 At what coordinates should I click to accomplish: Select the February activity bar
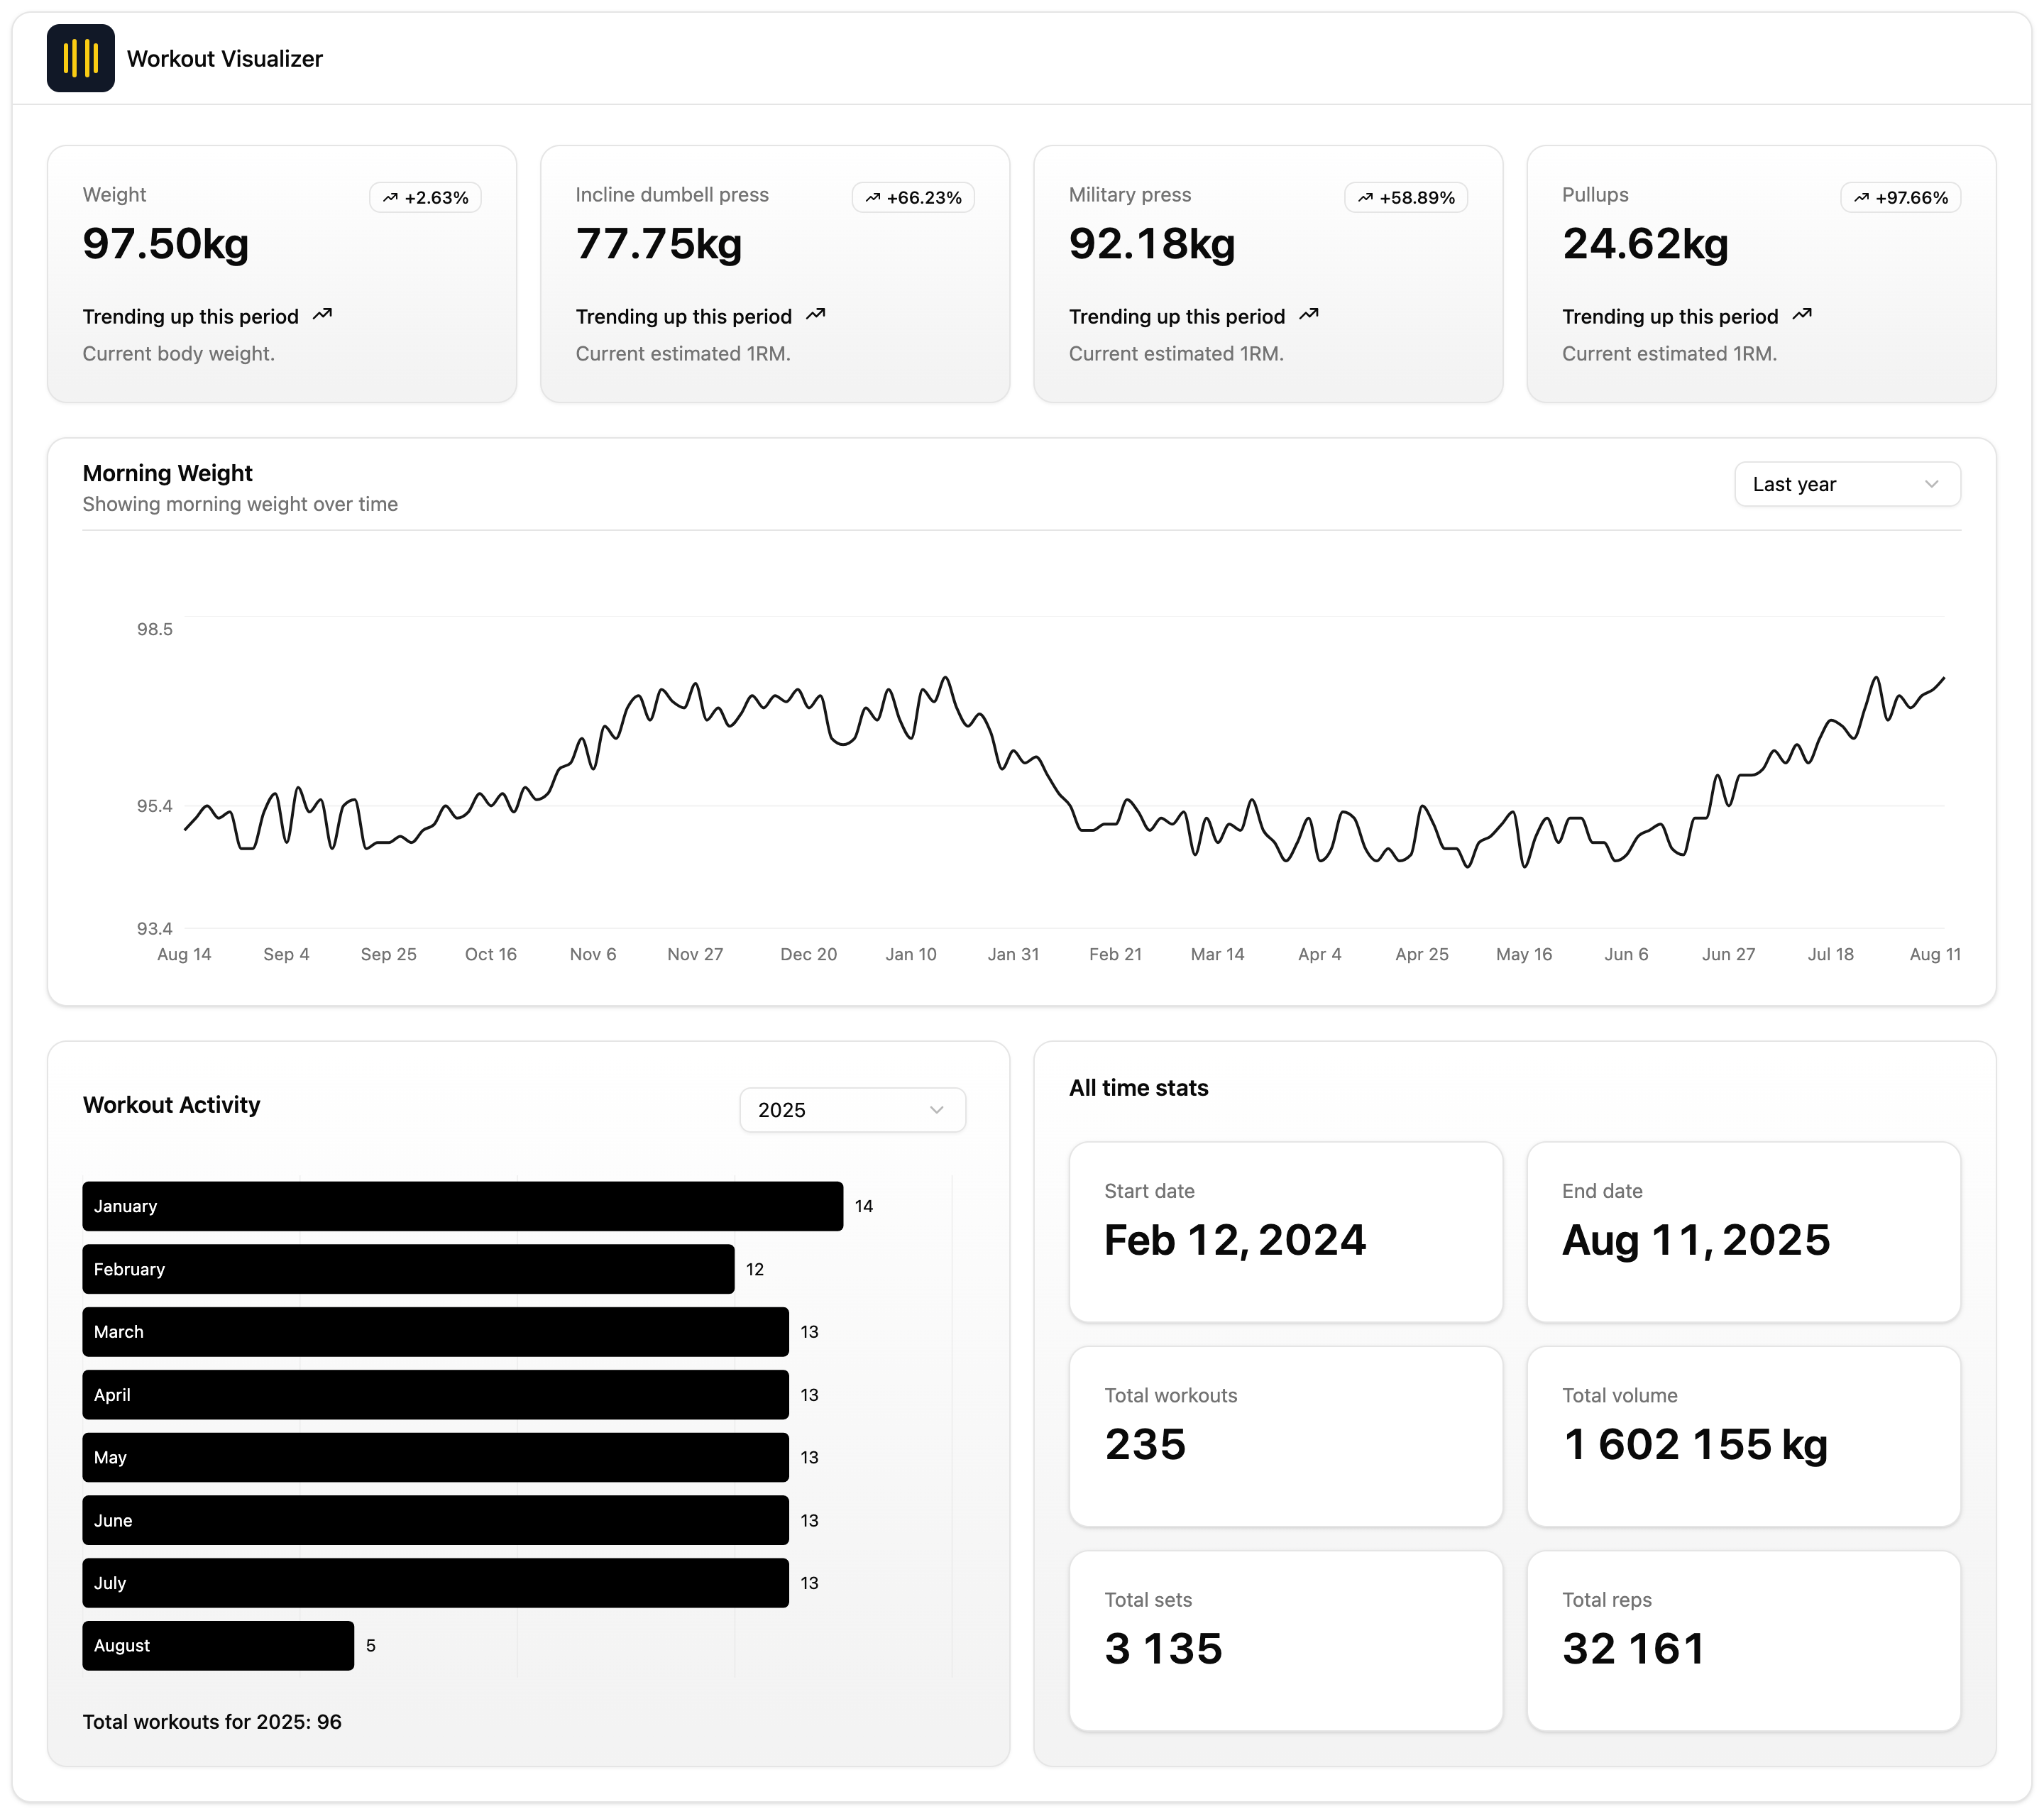408,1269
